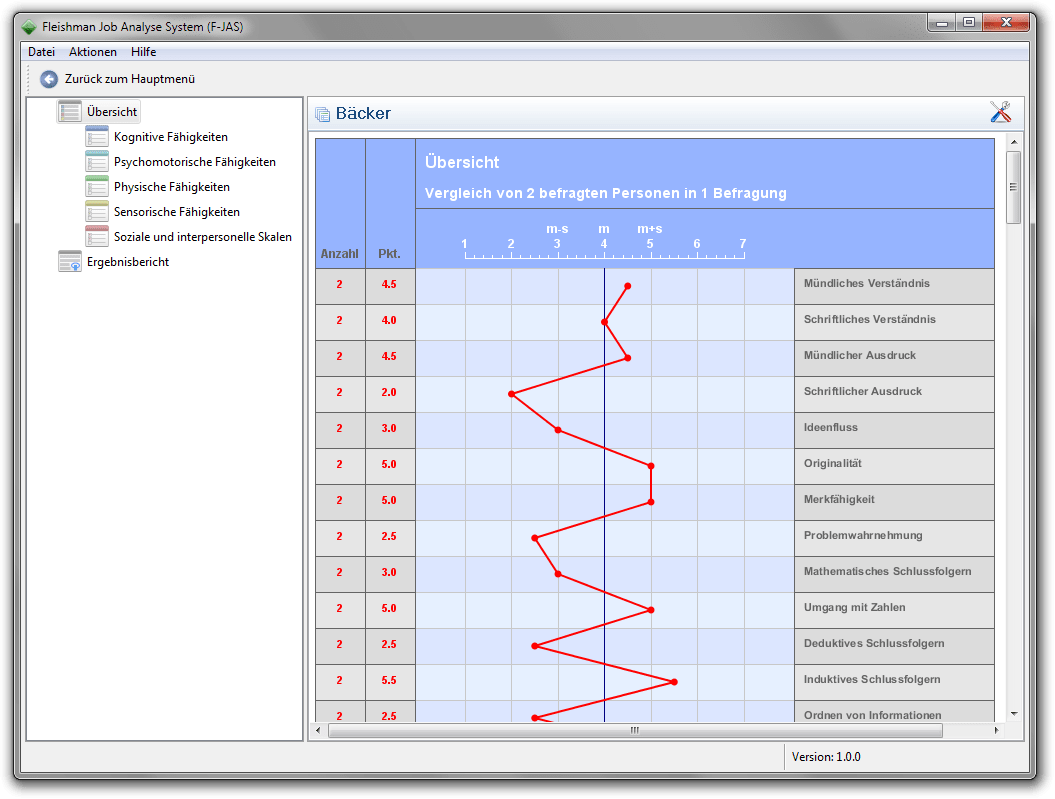The image size is (1055, 799).
Task: Open the Ergebnisbericht report icon
Action: pyautogui.click(x=68, y=261)
